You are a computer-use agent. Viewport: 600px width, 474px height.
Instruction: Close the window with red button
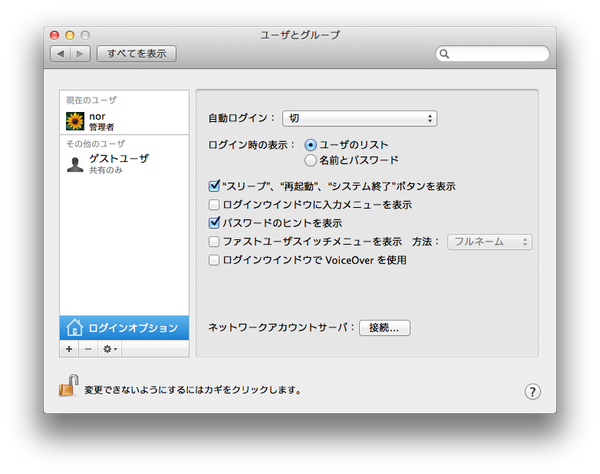tap(54, 35)
